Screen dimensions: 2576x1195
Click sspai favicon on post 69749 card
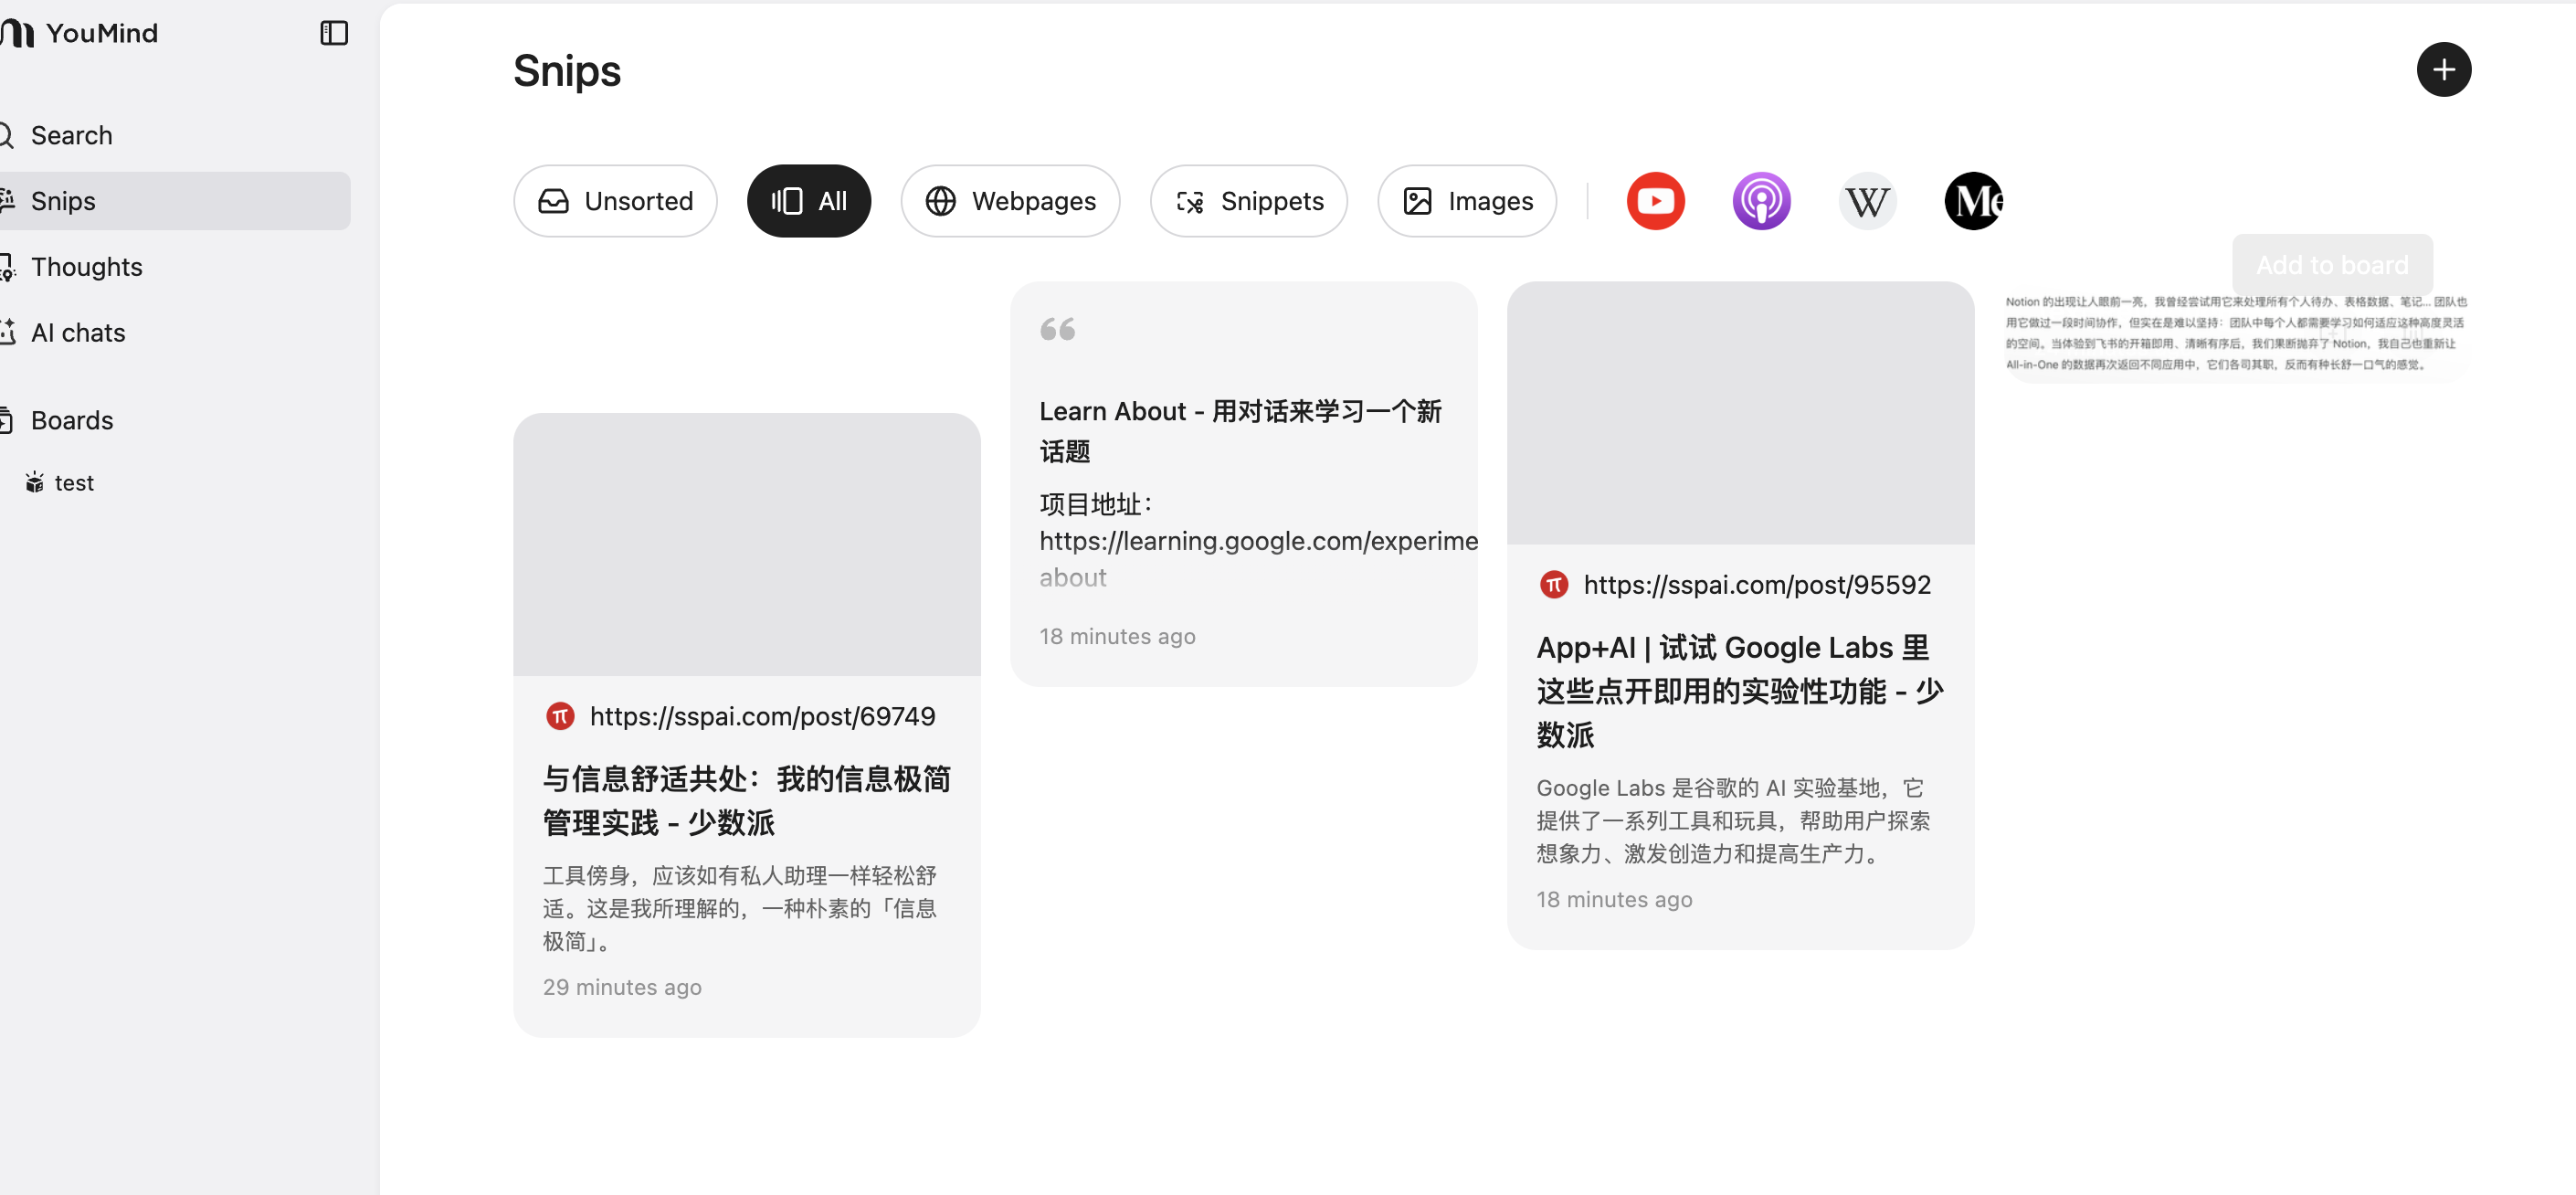560,716
